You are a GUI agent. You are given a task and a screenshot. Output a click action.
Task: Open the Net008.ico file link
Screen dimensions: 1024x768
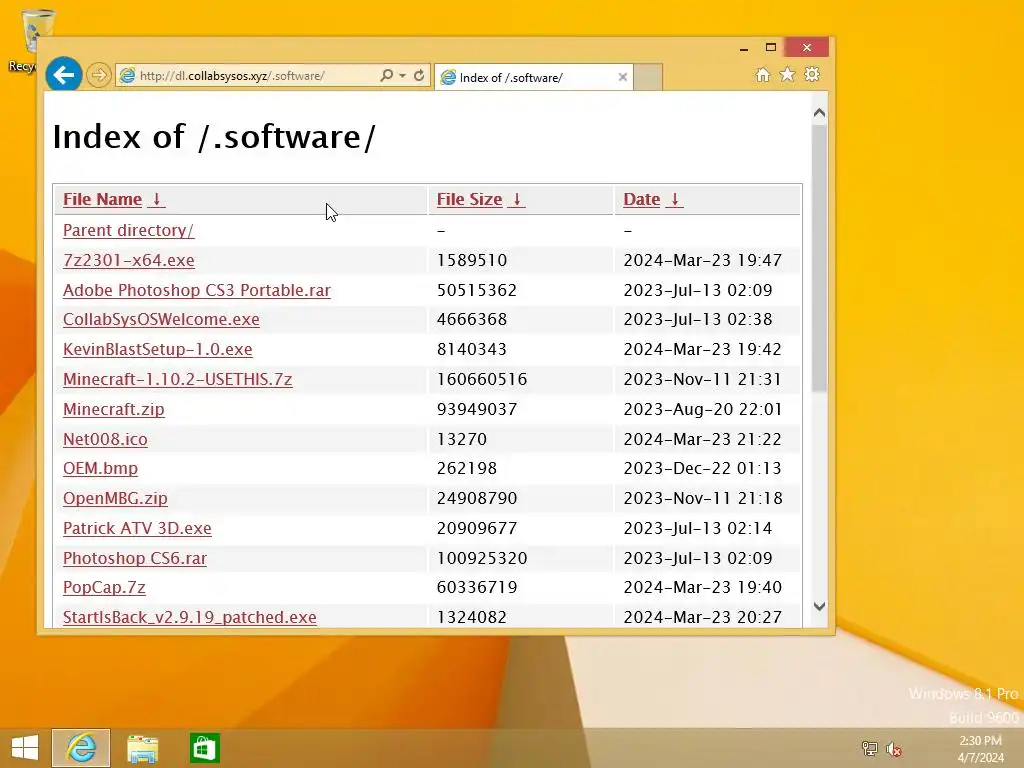[x=105, y=439]
